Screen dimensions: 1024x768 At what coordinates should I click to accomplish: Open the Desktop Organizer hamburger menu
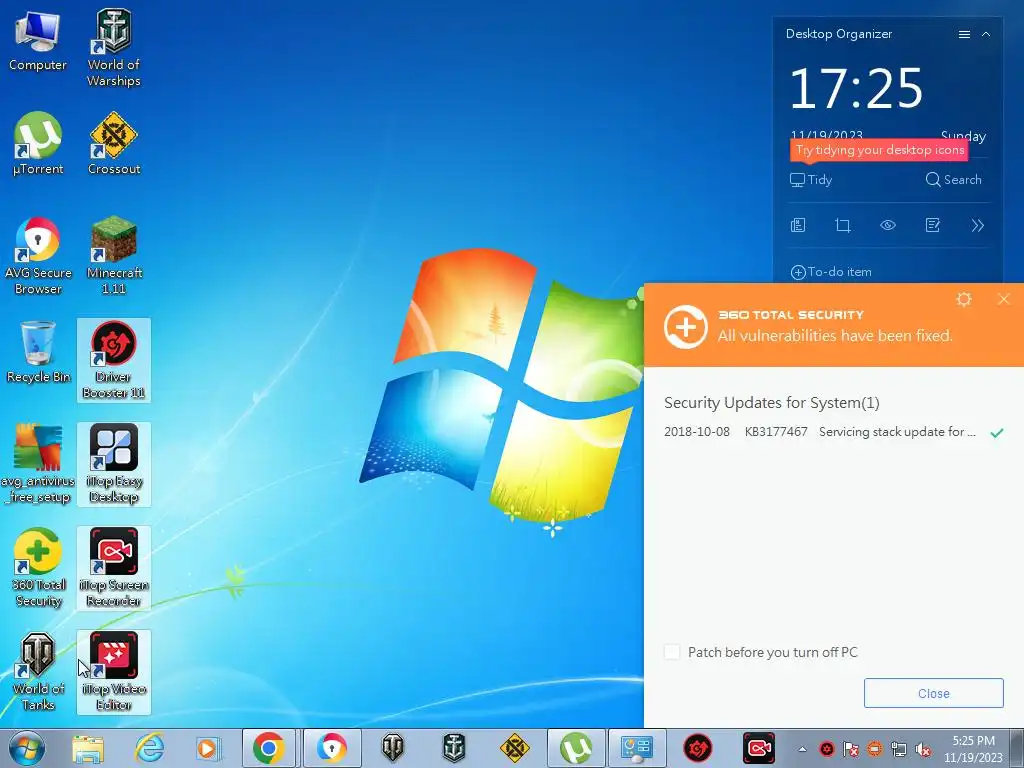point(964,35)
